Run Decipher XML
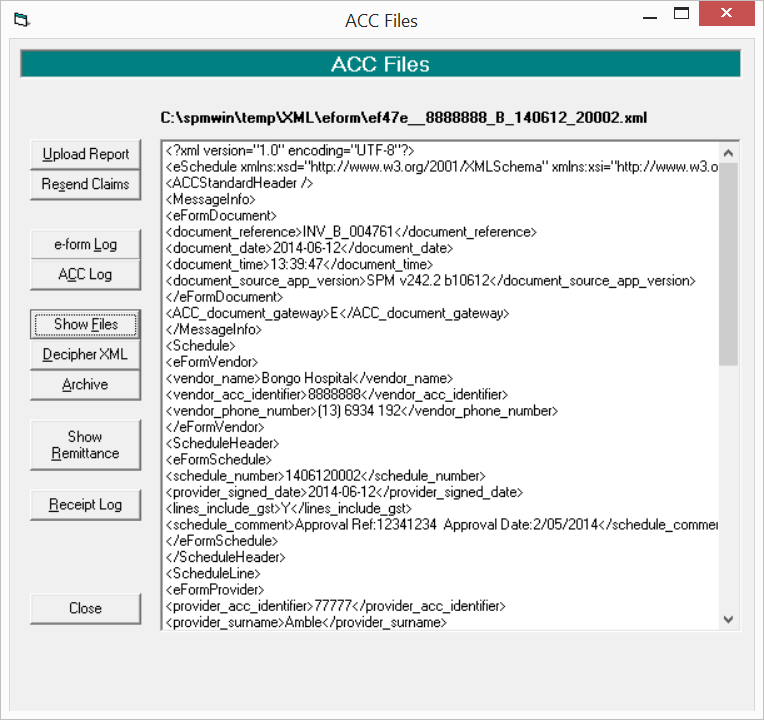The width and height of the screenshot is (764, 720). coord(85,355)
